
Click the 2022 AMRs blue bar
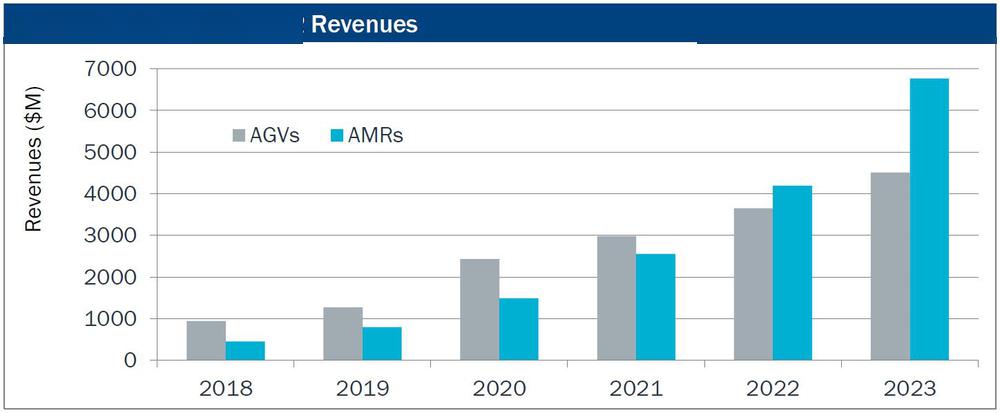click(x=792, y=272)
